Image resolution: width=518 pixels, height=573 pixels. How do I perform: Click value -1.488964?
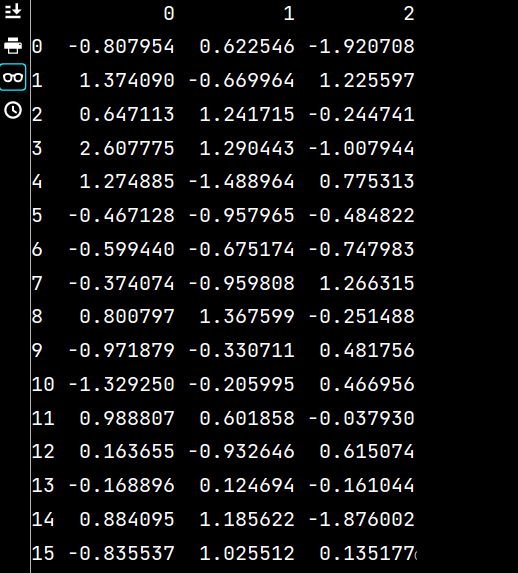[241, 182]
